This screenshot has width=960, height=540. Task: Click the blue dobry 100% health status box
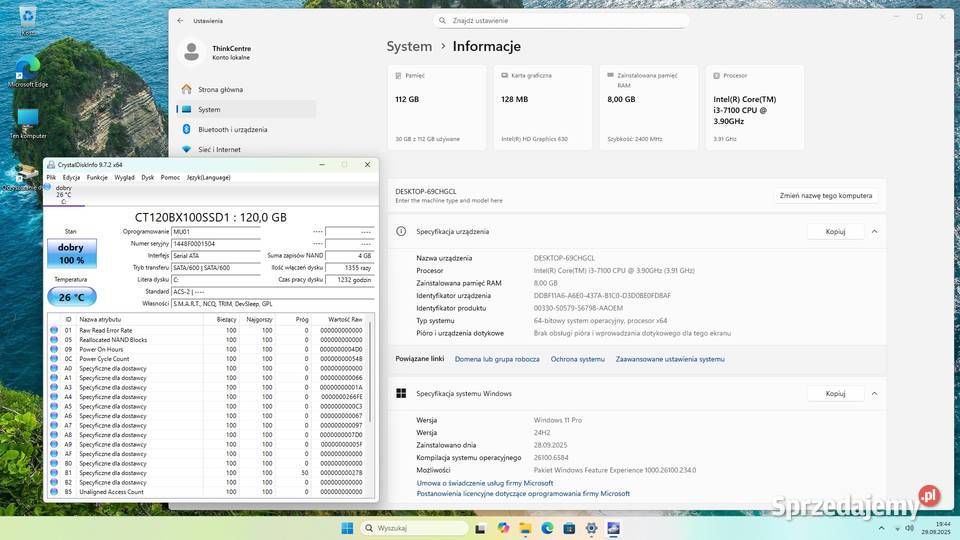pos(72,253)
